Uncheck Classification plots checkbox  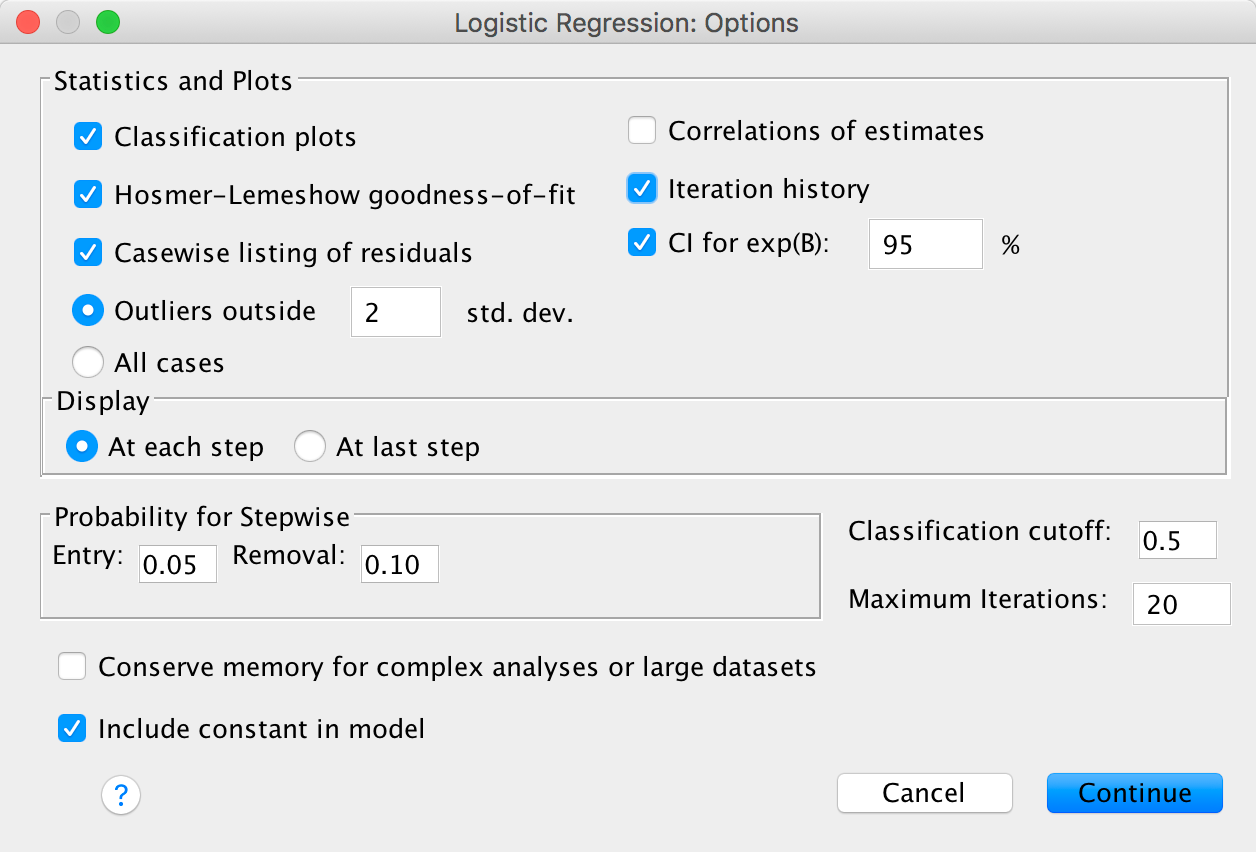point(89,136)
